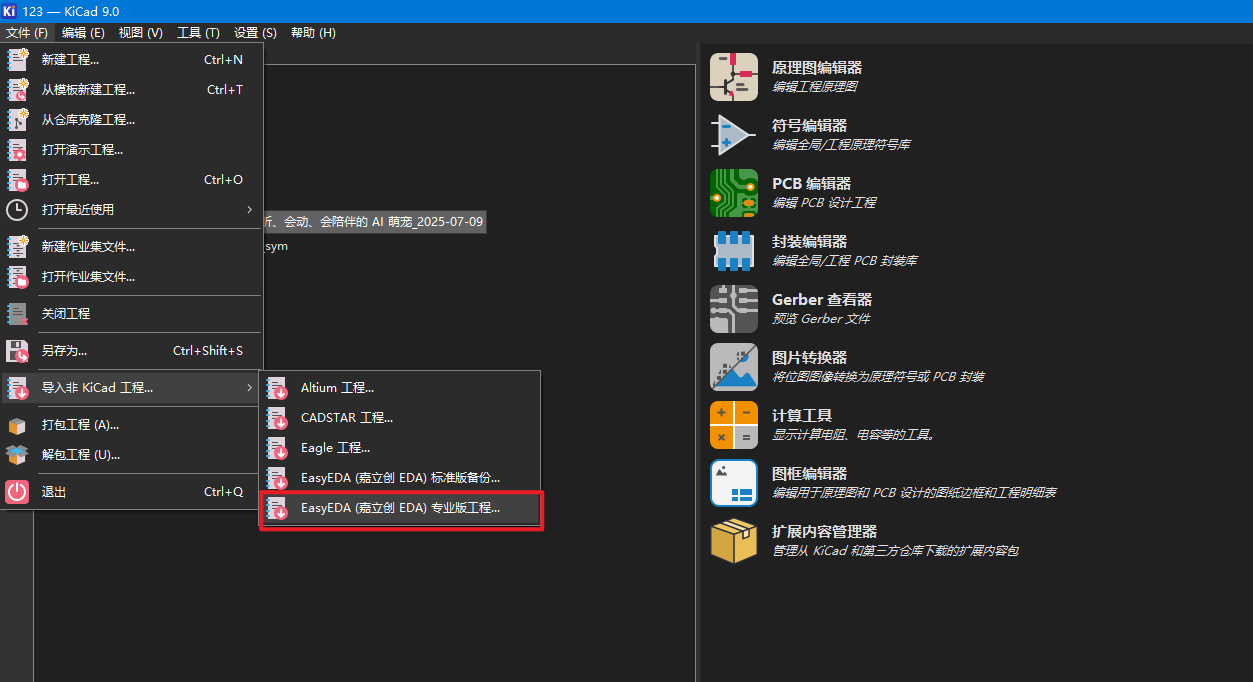Launch the Symbol Editor (符号编辑器) icon
The width and height of the screenshot is (1253, 682).
pyautogui.click(x=734, y=135)
